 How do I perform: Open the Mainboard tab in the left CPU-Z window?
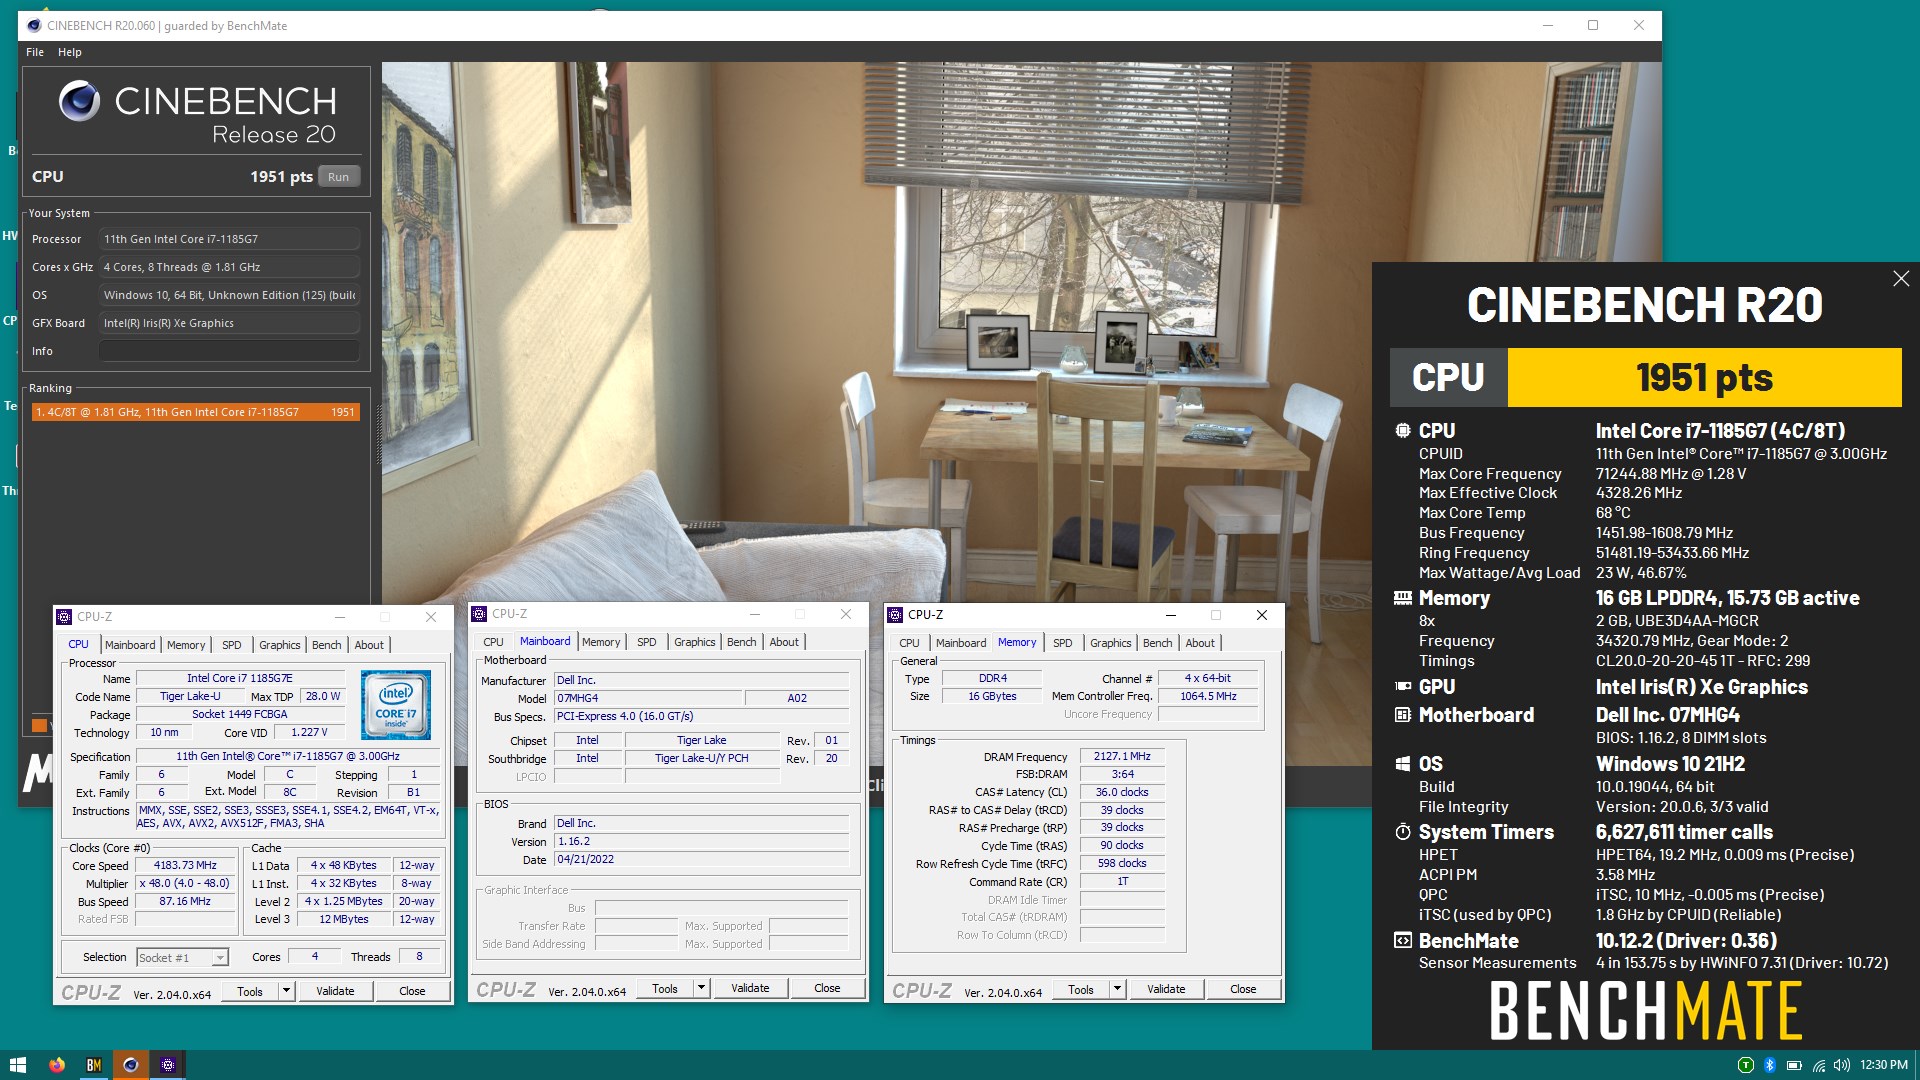click(130, 645)
